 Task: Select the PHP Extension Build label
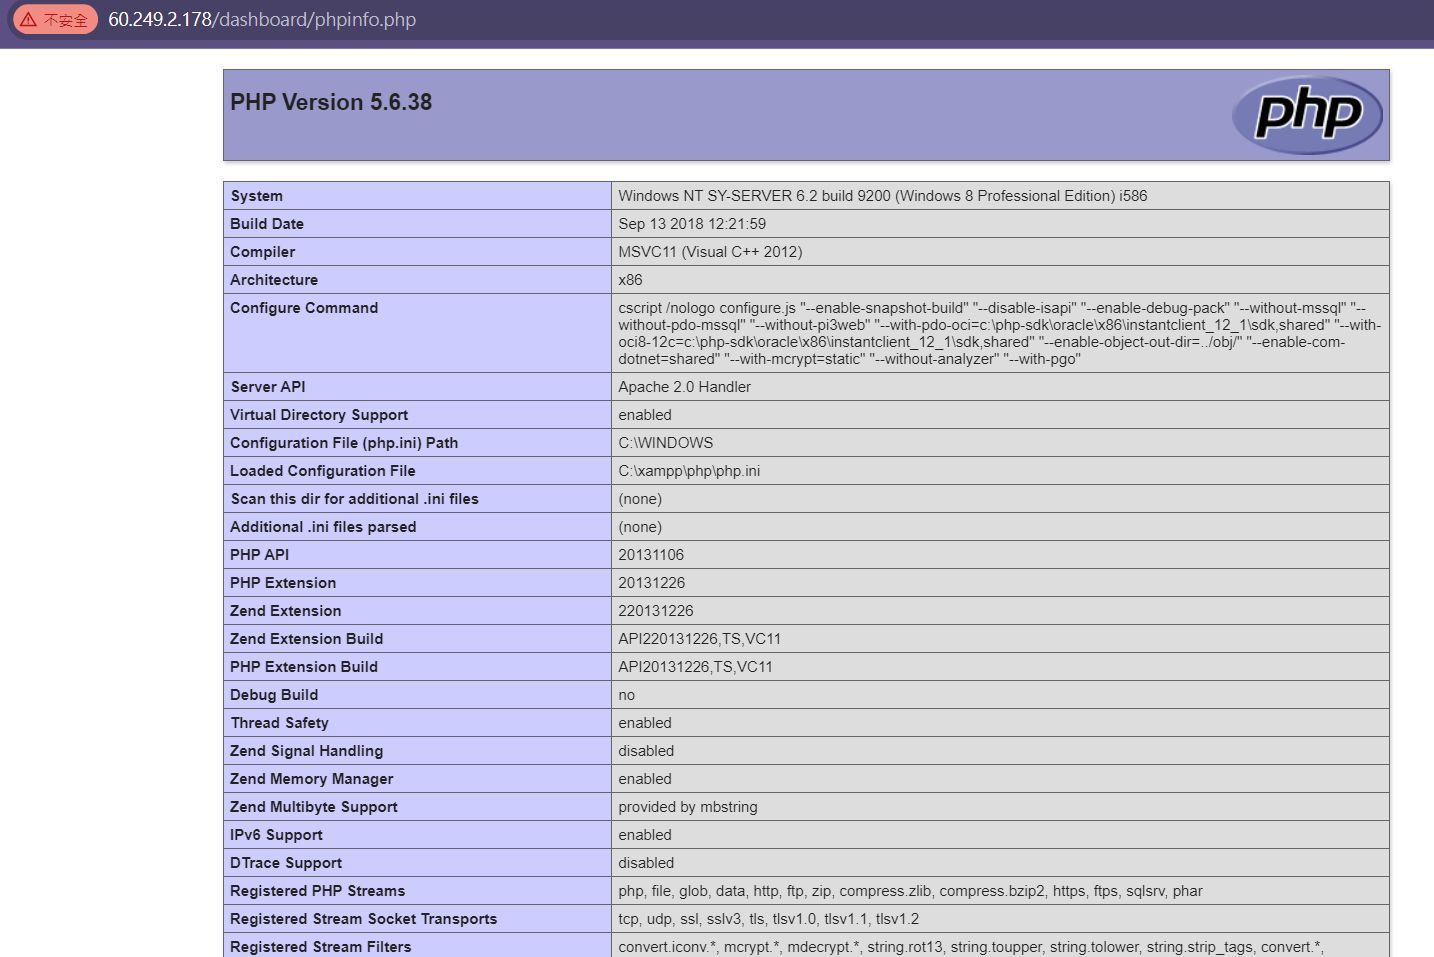304,667
